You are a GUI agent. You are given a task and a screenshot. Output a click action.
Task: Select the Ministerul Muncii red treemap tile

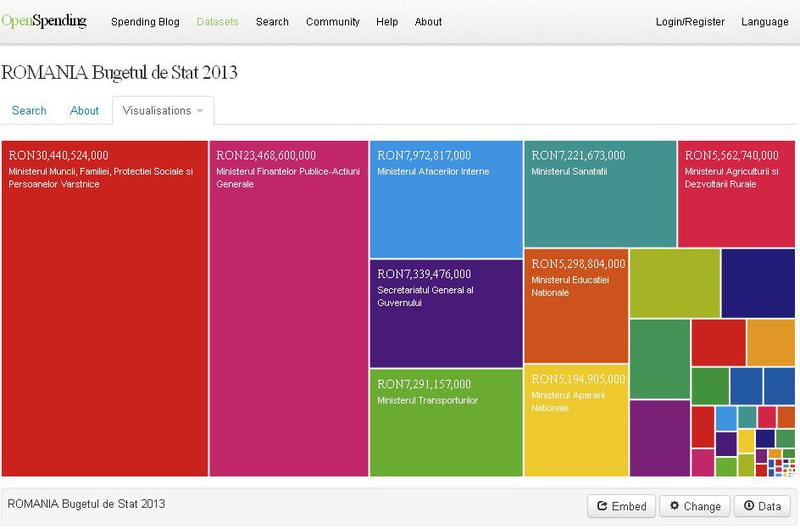pyautogui.click(x=105, y=309)
